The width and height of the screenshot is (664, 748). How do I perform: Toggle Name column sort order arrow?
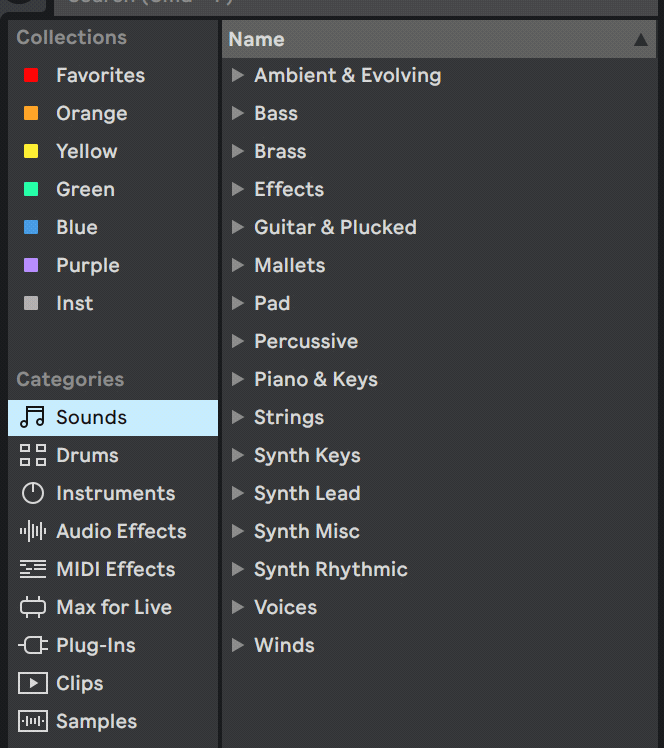click(x=640, y=40)
